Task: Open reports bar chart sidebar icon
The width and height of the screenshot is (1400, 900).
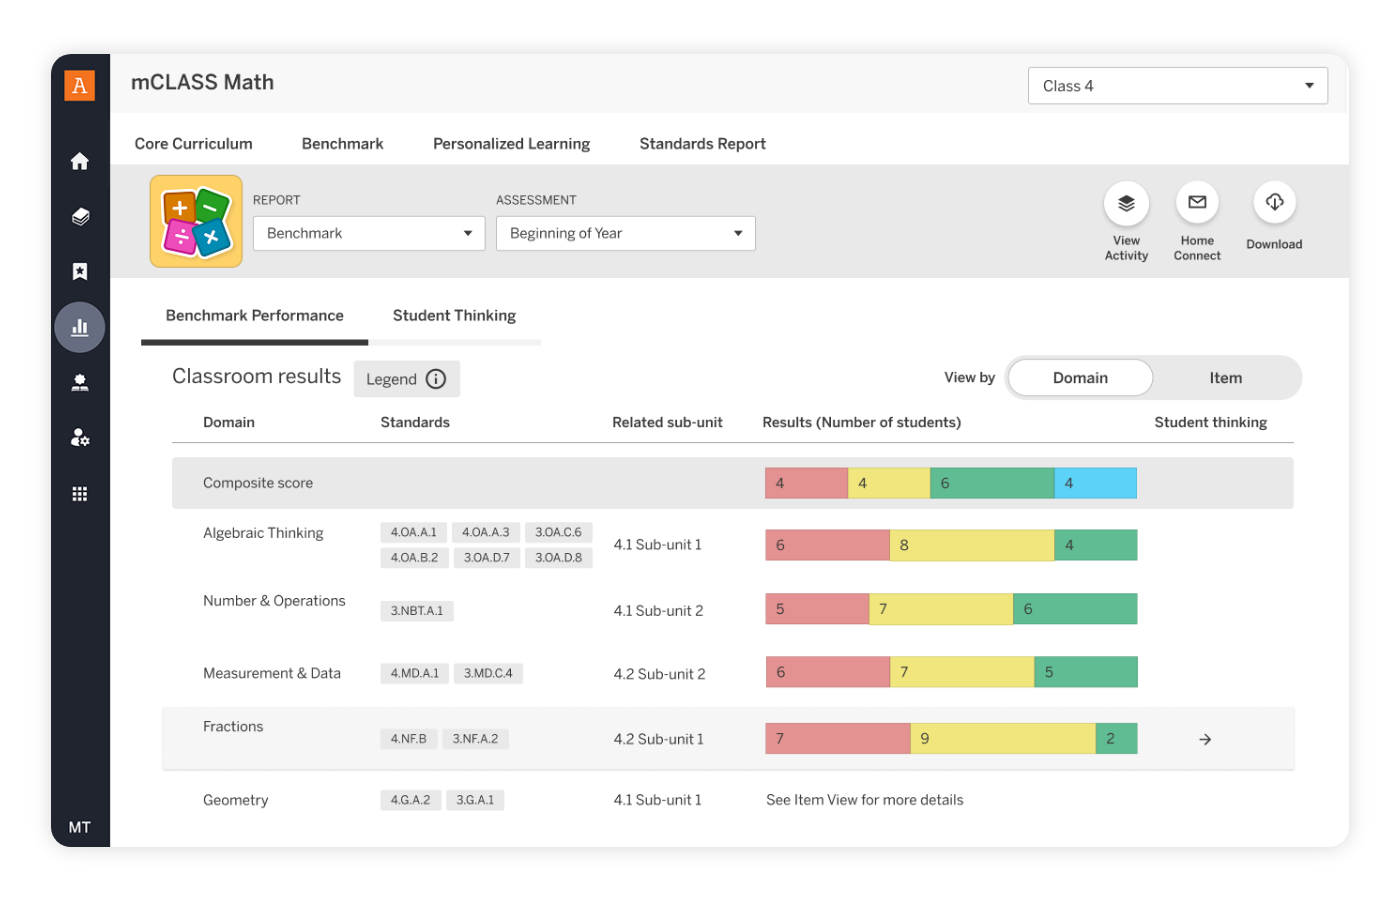Action: (x=80, y=327)
